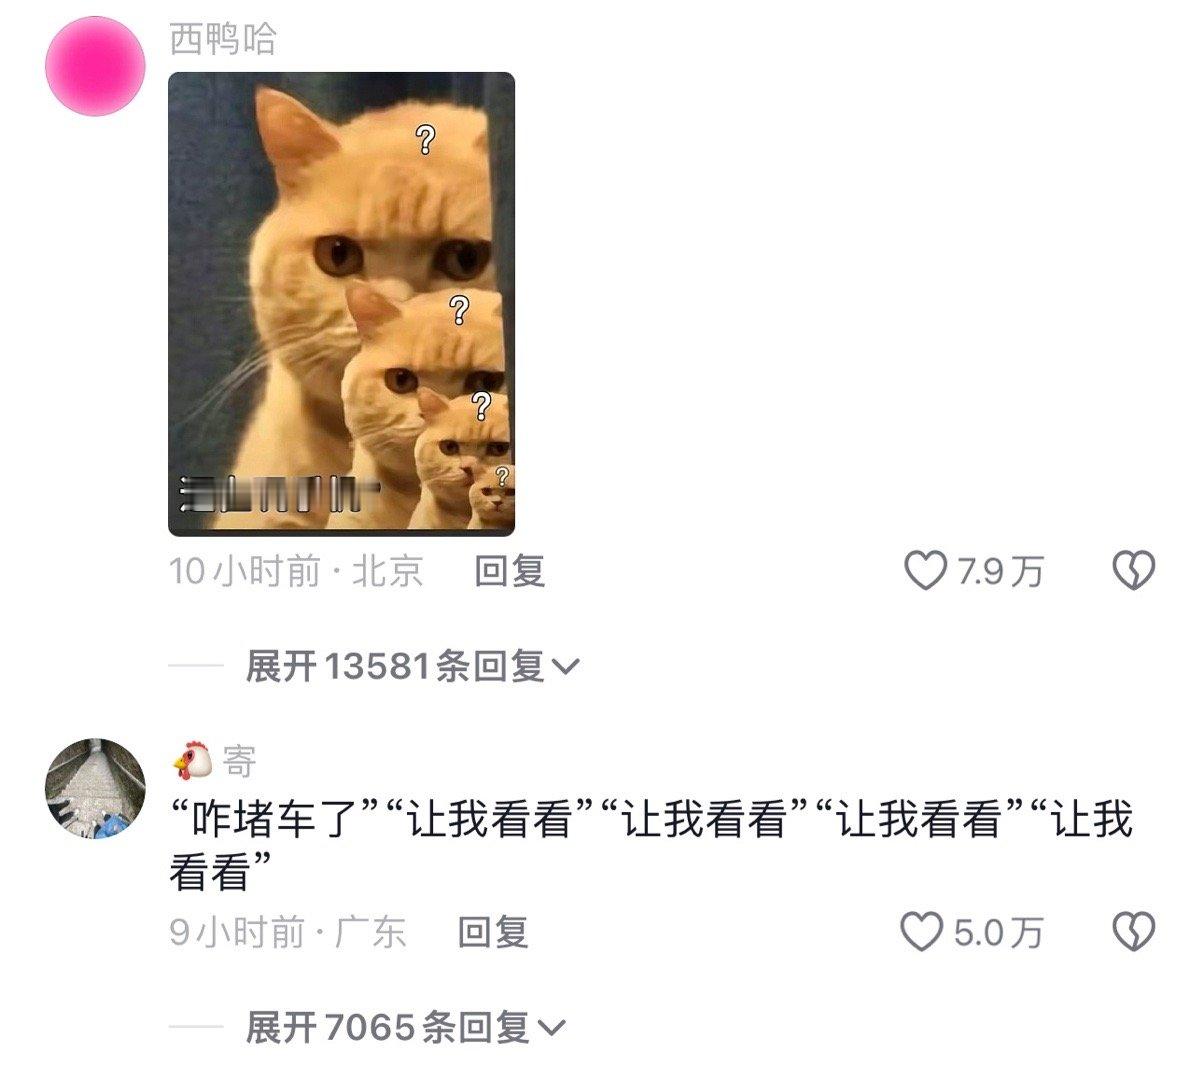This screenshot has height=1080, width=1203.
Task: Like the 咋堵车了 comment with heart icon
Action: (921, 932)
